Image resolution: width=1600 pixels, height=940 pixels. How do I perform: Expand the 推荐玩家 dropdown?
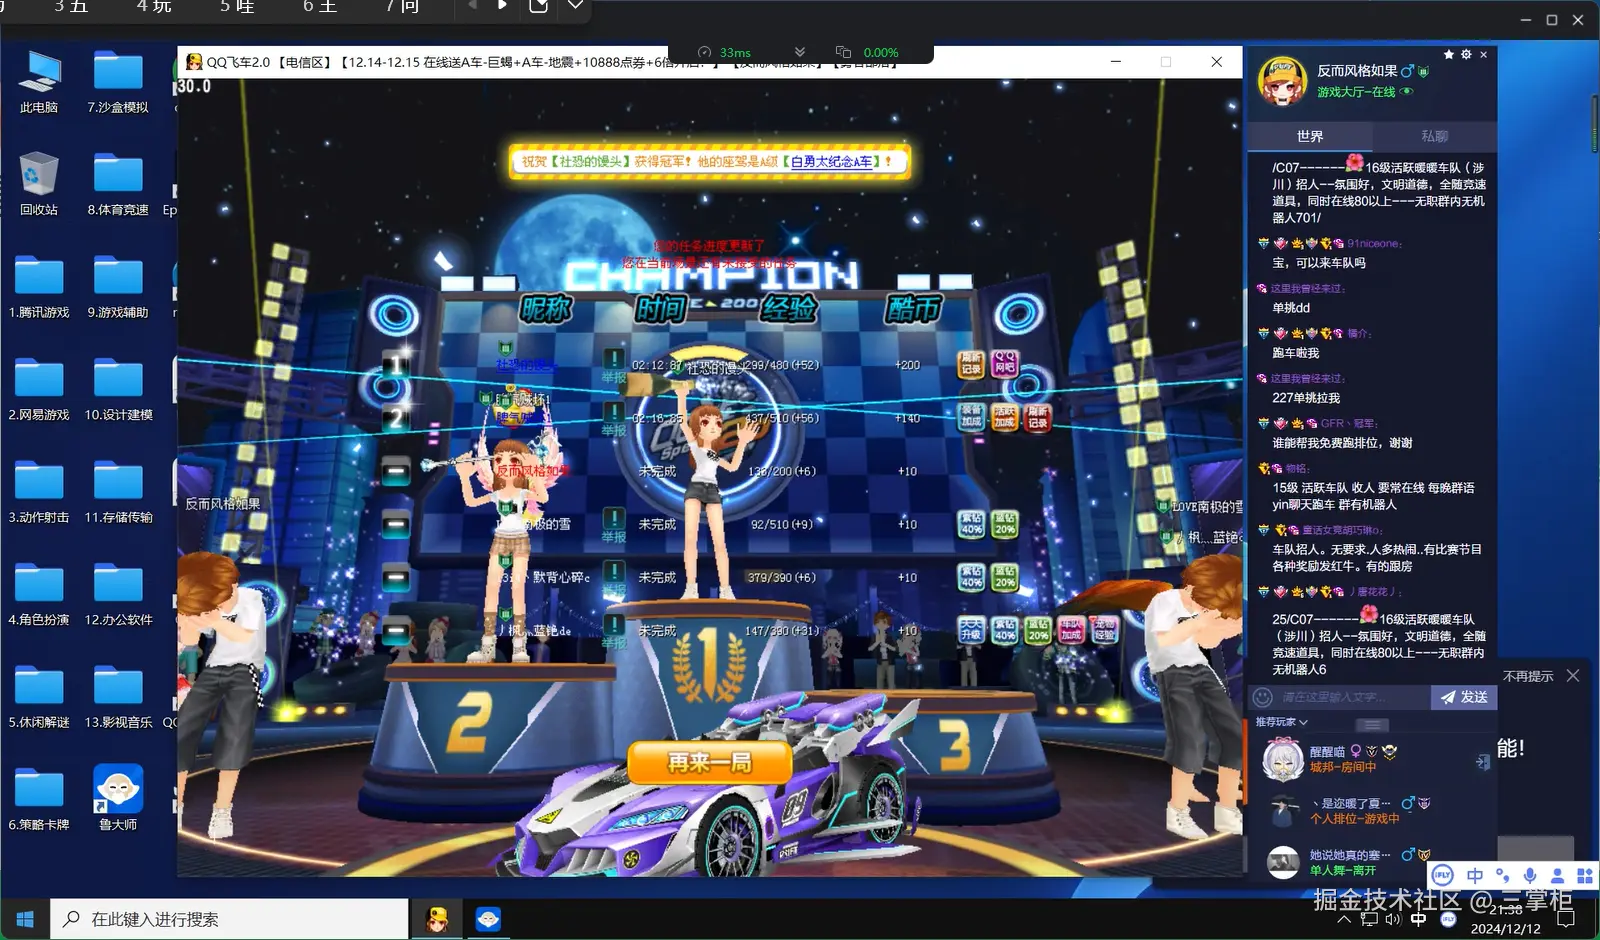coord(1282,722)
